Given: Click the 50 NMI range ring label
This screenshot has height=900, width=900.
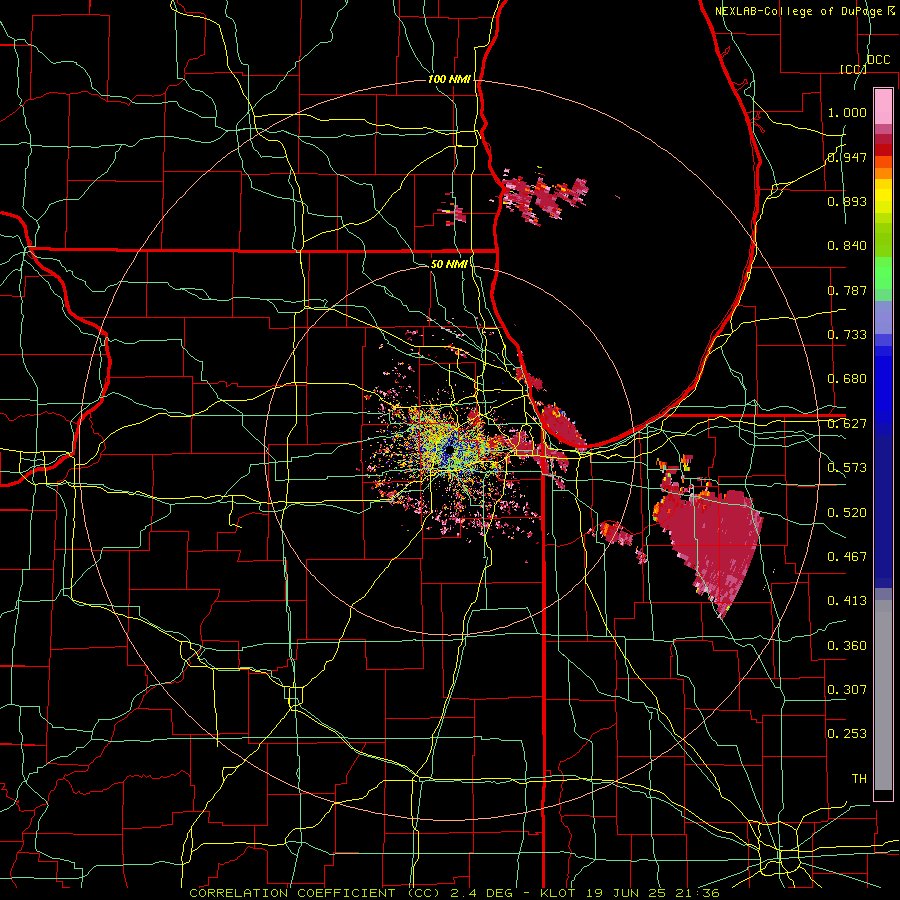Looking at the screenshot, I should (449, 264).
